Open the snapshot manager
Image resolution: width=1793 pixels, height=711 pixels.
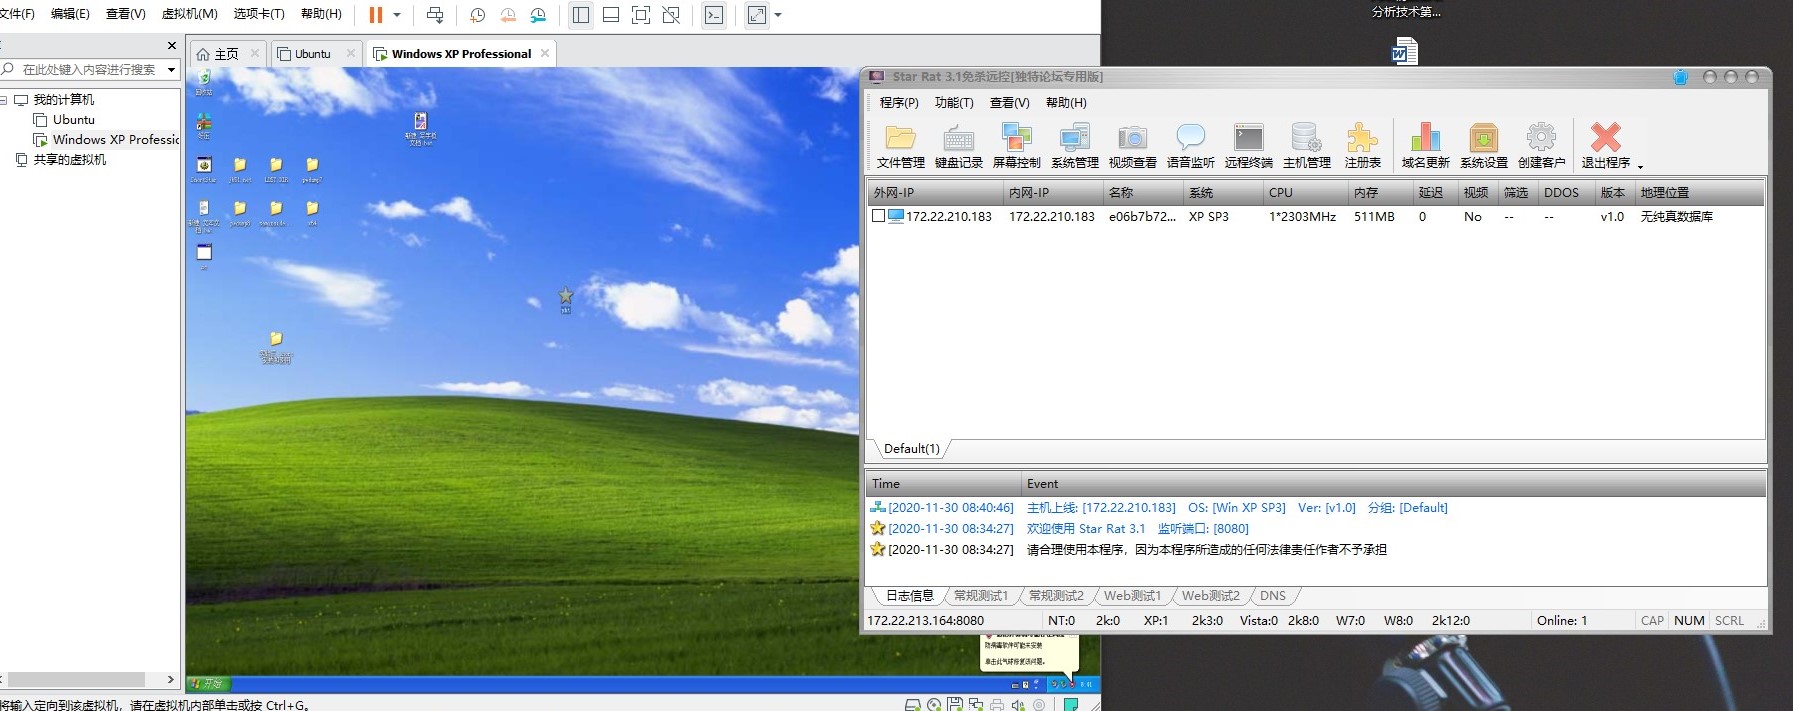click(x=538, y=15)
